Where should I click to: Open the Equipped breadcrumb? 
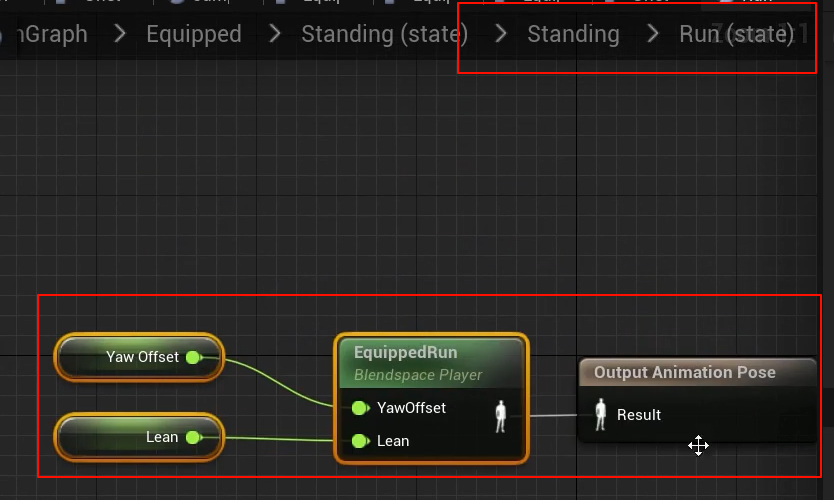pyautogui.click(x=194, y=34)
